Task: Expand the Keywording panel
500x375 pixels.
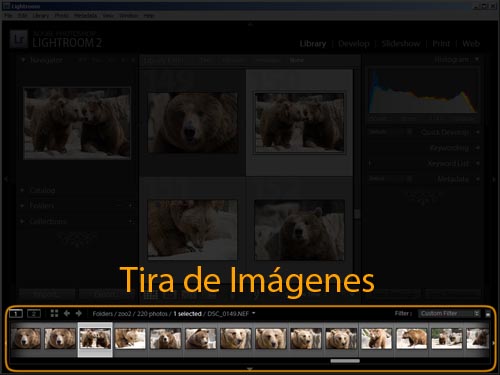Action: tap(478, 148)
